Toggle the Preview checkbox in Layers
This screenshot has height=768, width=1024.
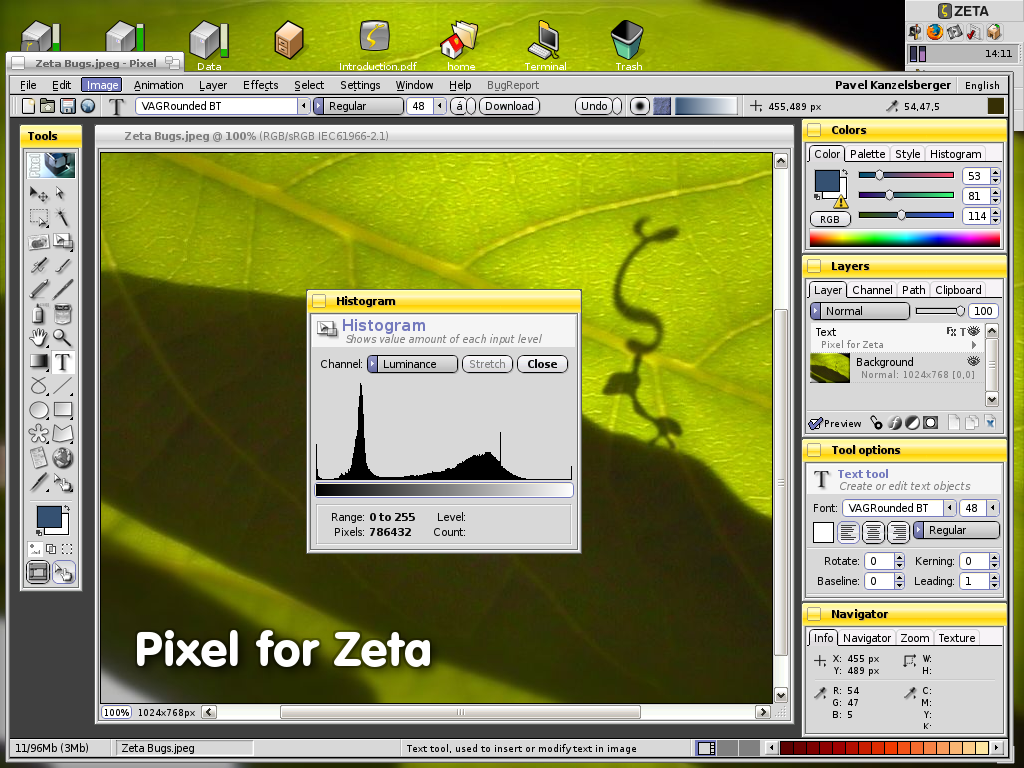point(835,423)
